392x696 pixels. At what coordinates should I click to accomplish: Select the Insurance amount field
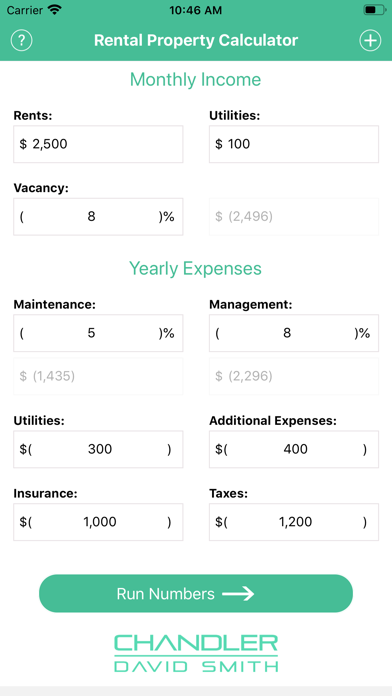(x=98, y=522)
